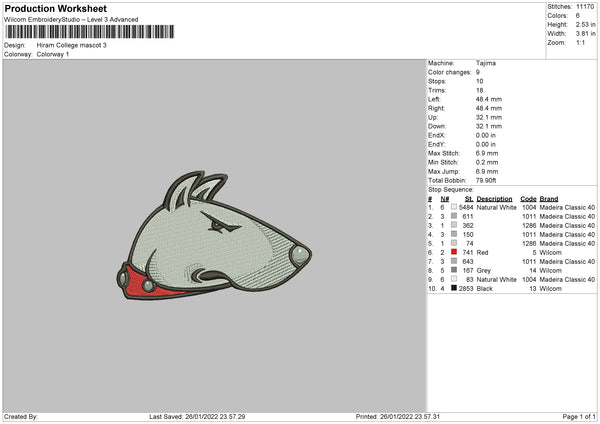Click the Stitches value '11170'
600x424 pixels.
(585, 7)
